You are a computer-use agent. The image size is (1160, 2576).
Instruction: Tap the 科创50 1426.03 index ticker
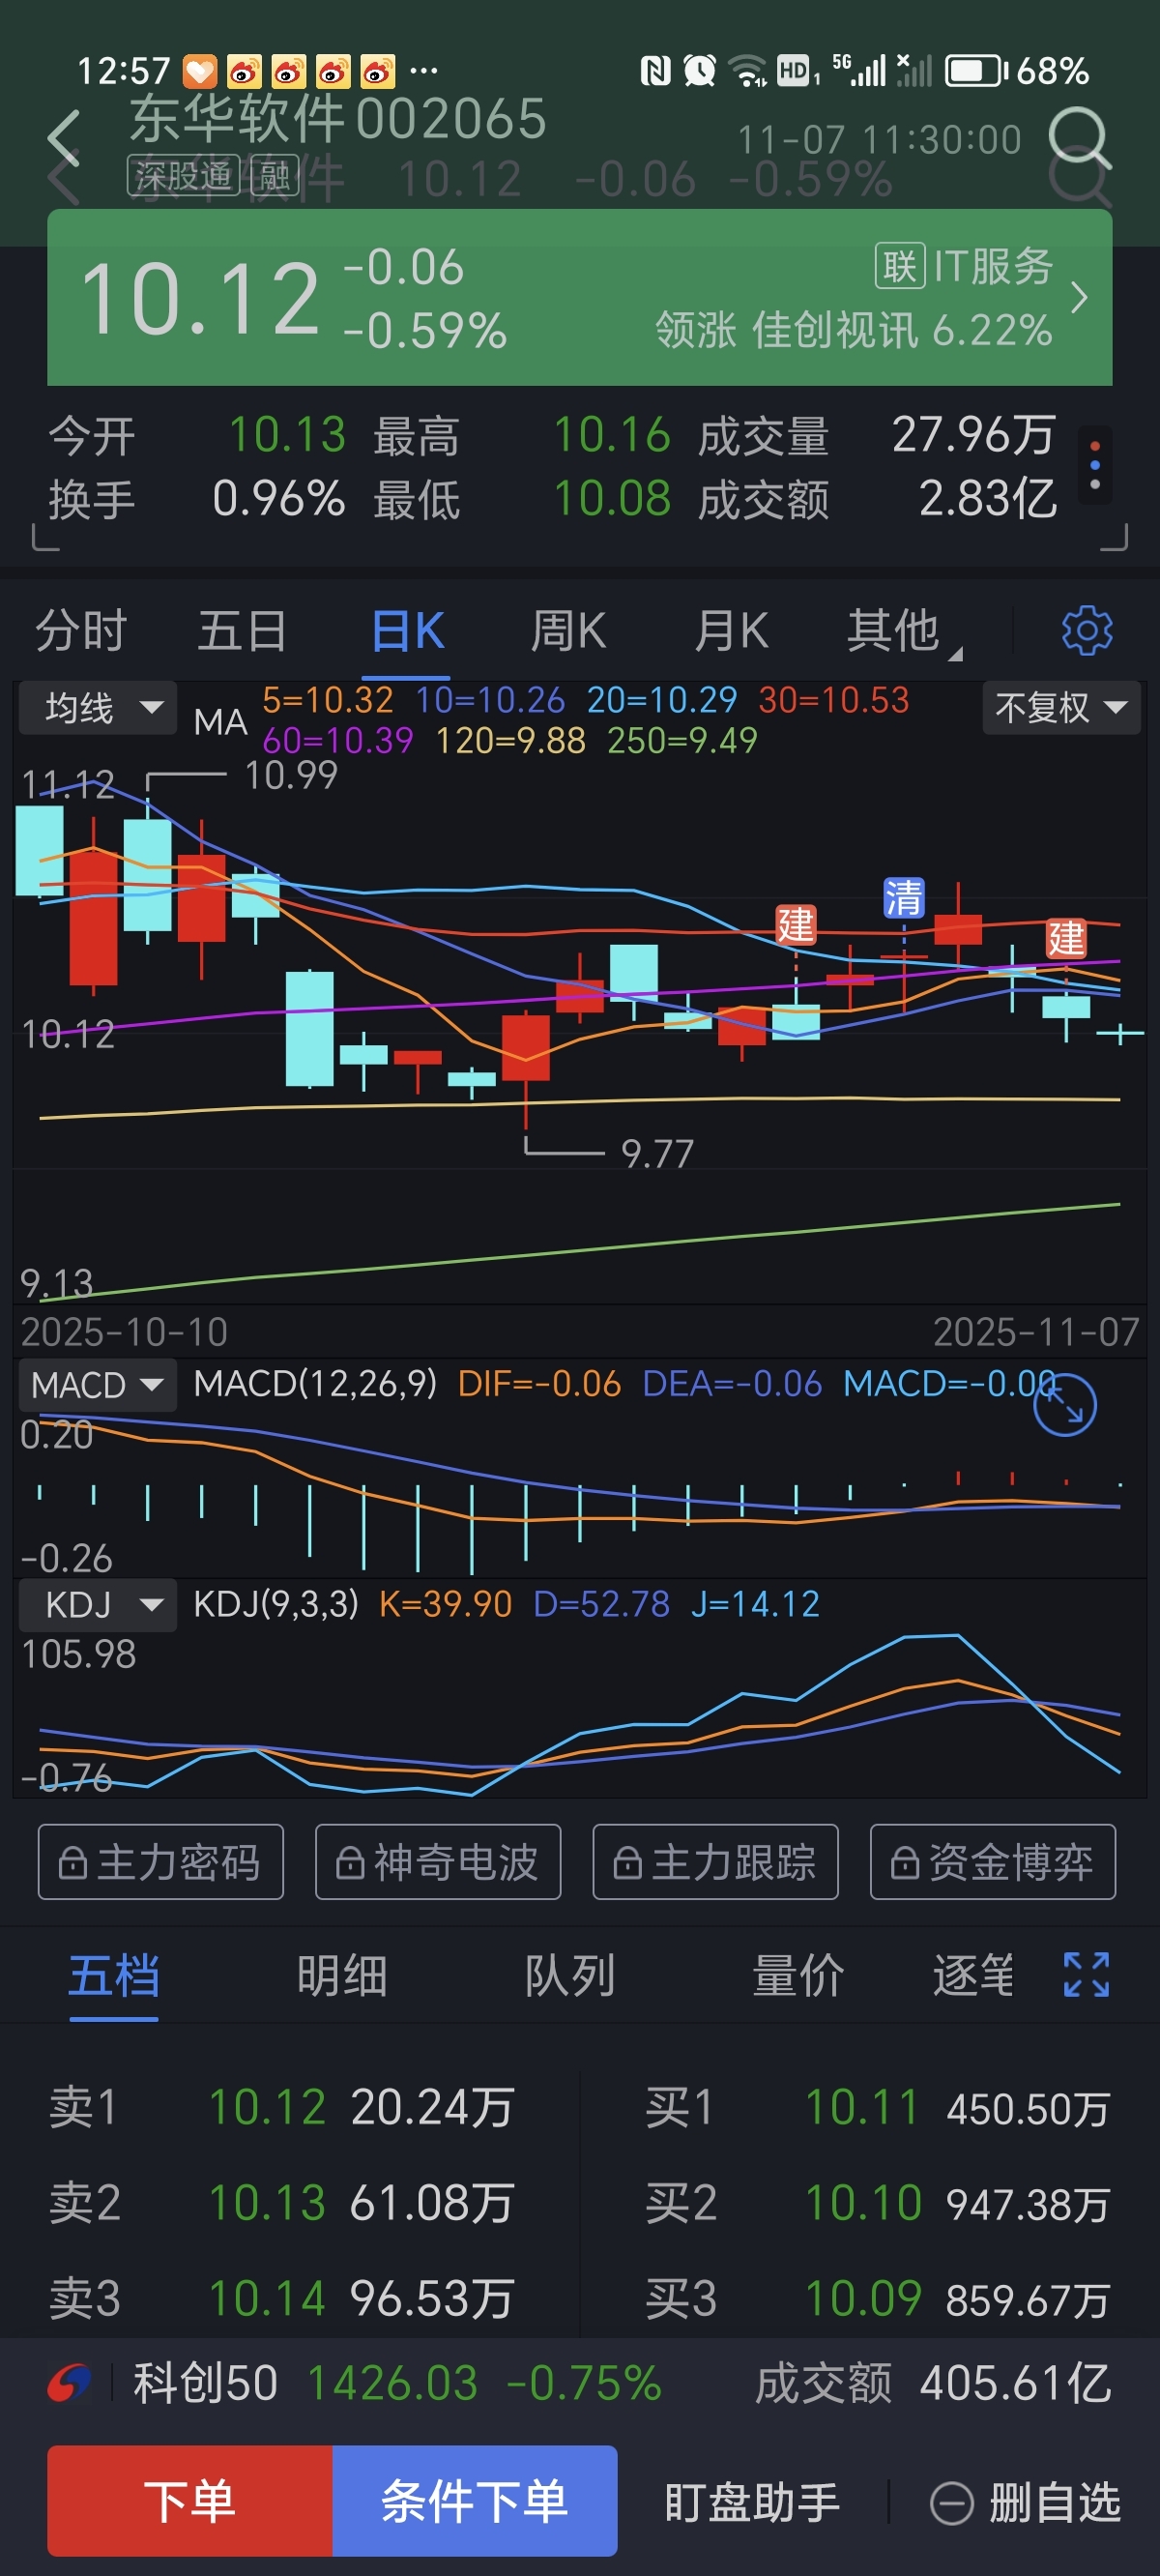[396, 2383]
